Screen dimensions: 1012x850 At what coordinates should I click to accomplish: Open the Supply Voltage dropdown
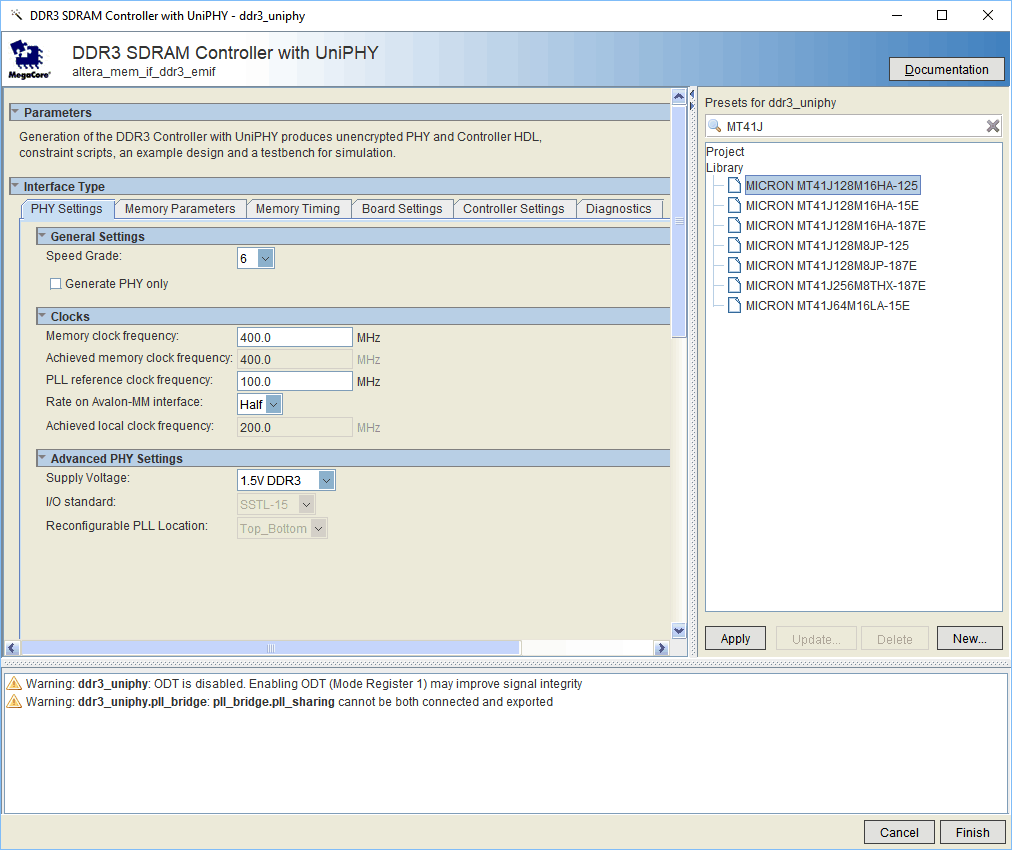pyautogui.click(x=326, y=480)
